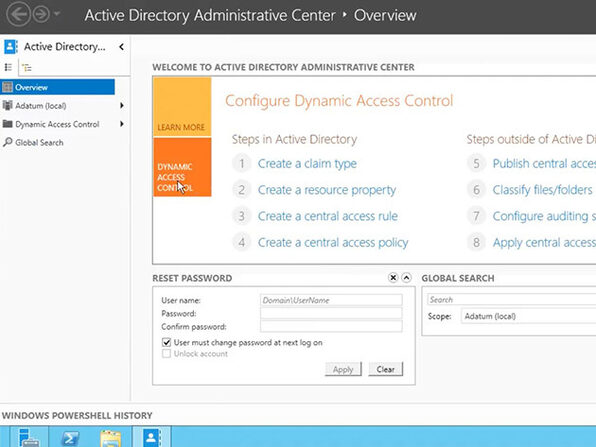Viewport: 596px width, 447px height.
Task: Expand the Windows PowerShell History panel
Action: 77,415
